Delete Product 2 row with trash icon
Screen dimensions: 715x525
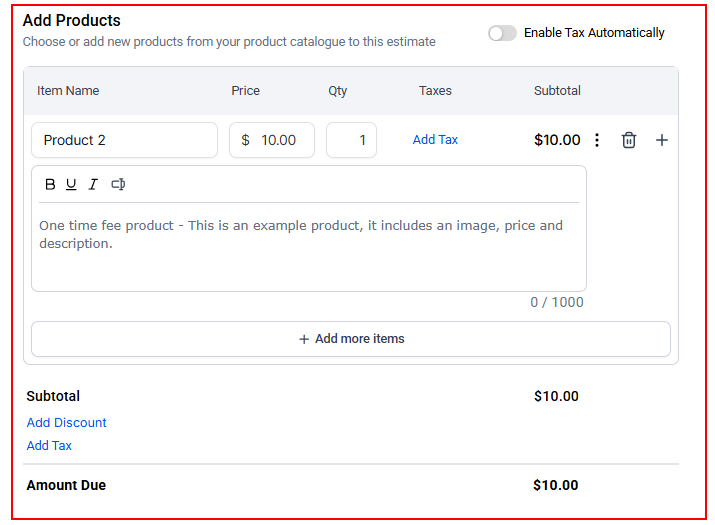(x=629, y=140)
